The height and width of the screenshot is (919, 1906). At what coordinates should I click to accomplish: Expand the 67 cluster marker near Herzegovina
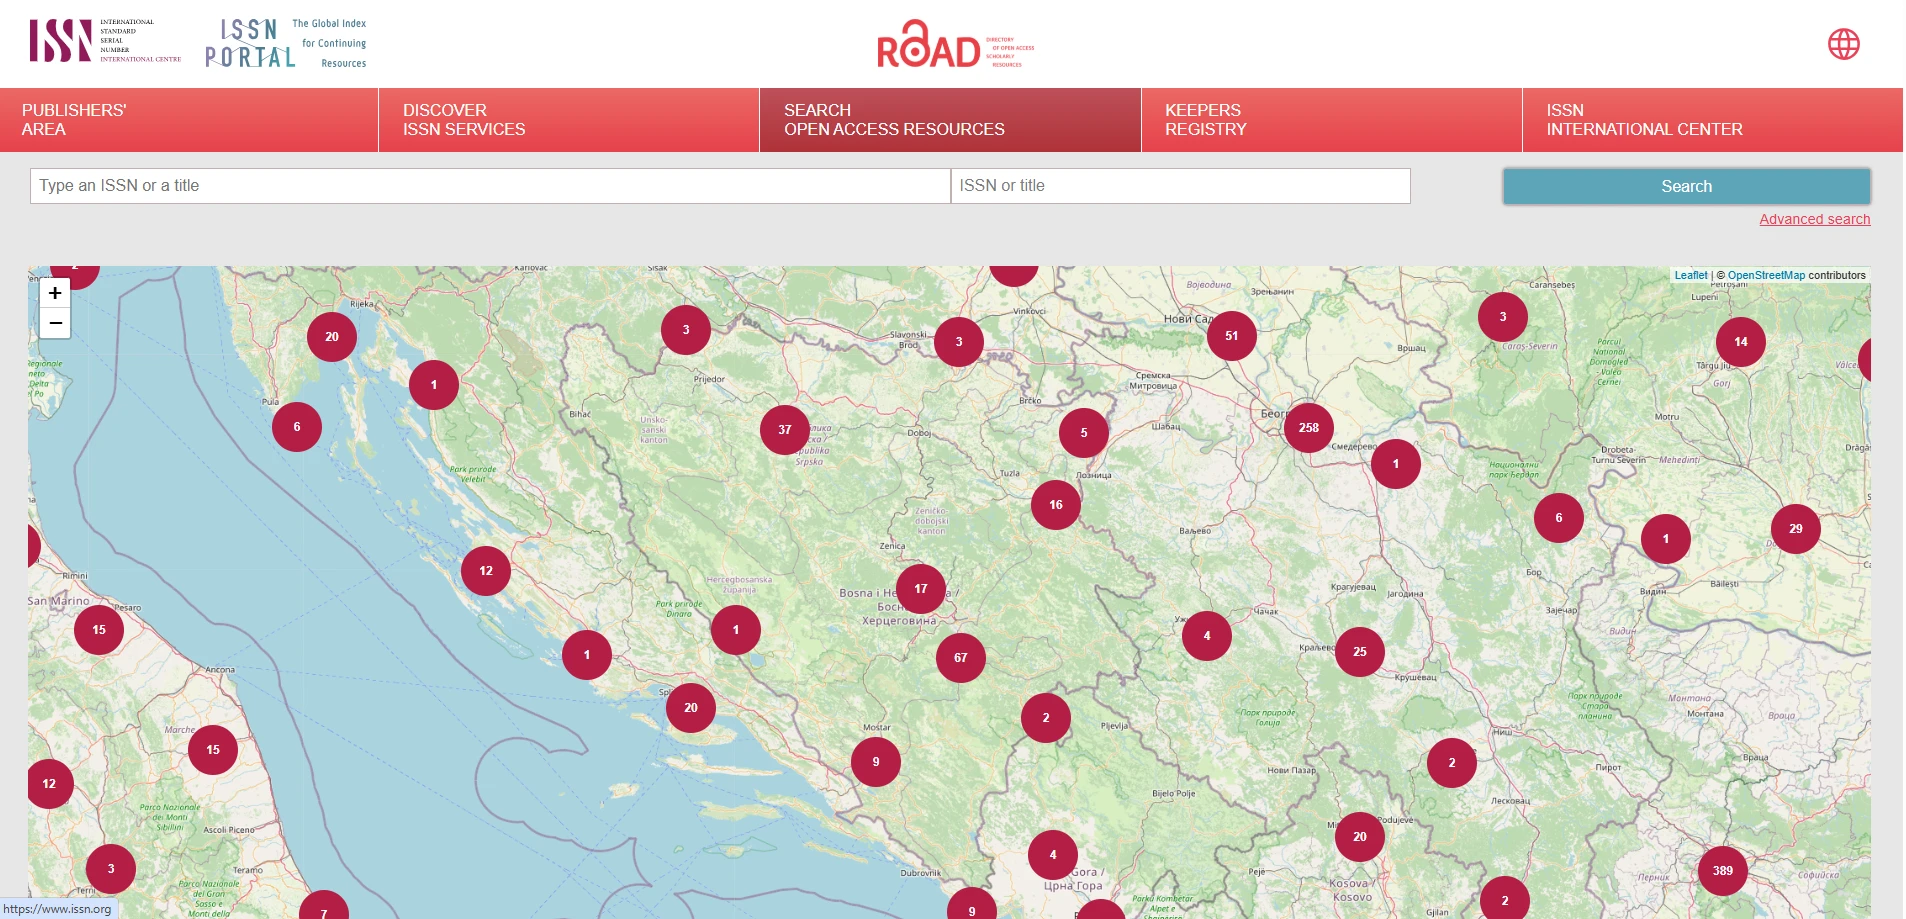pyautogui.click(x=960, y=658)
